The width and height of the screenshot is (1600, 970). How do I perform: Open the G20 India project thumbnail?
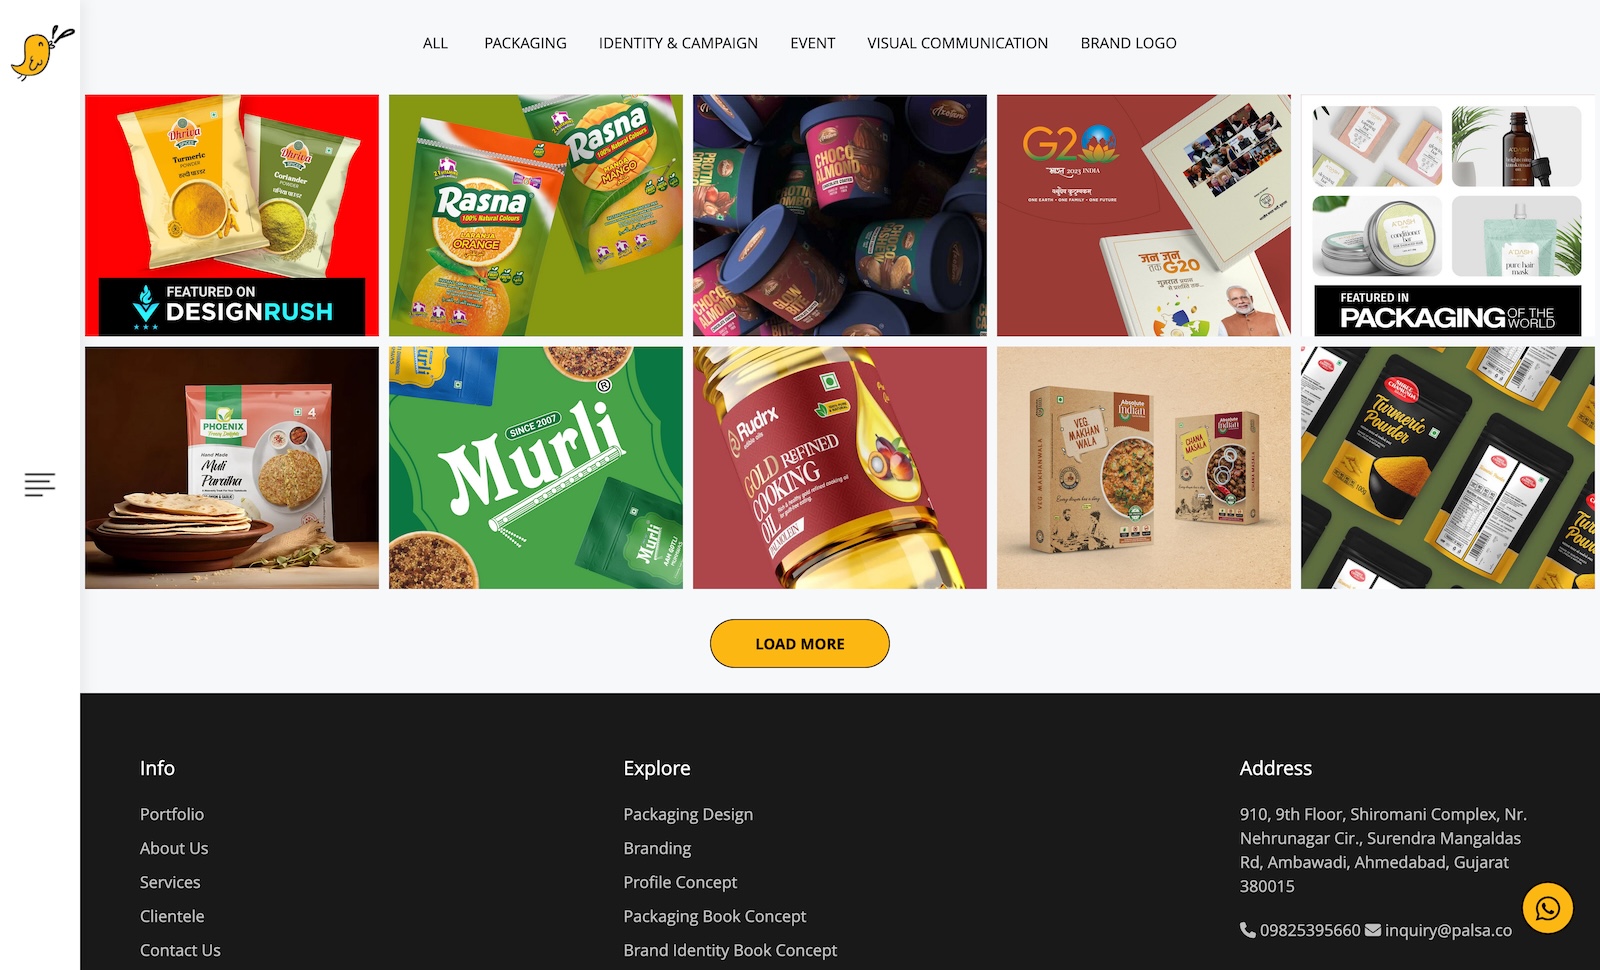coord(1144,215)
